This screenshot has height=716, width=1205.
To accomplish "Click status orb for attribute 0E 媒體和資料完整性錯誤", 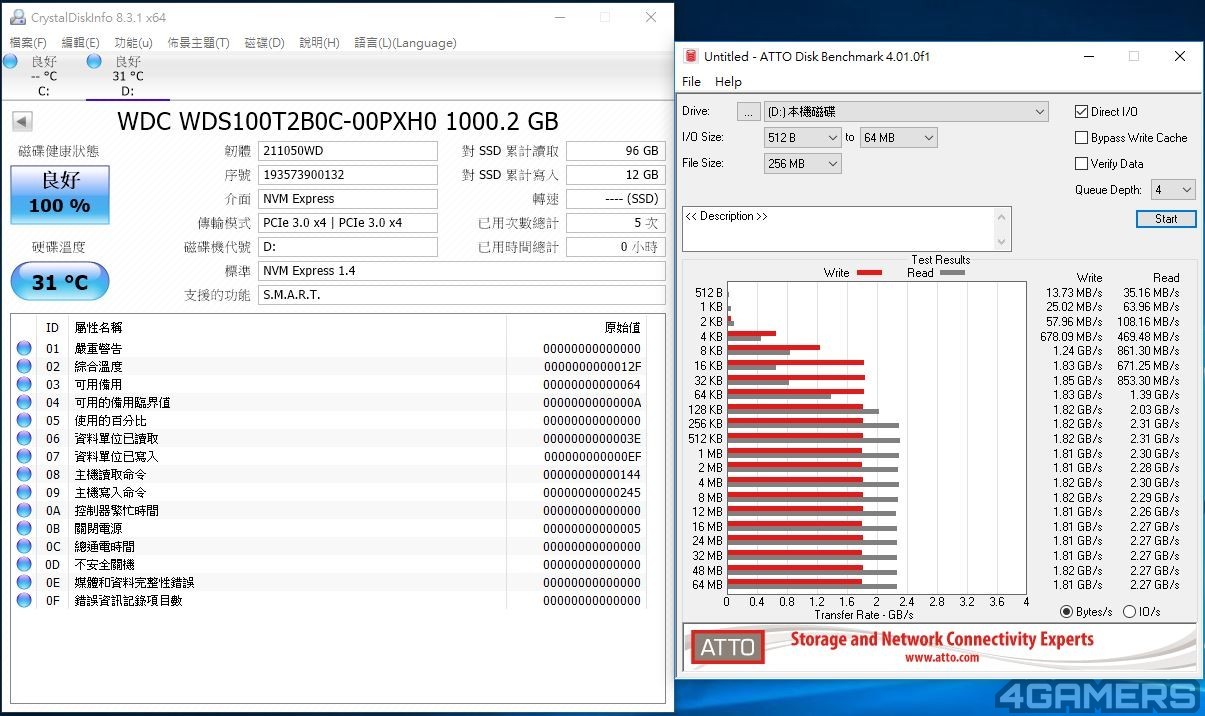I will click(24, 582).
